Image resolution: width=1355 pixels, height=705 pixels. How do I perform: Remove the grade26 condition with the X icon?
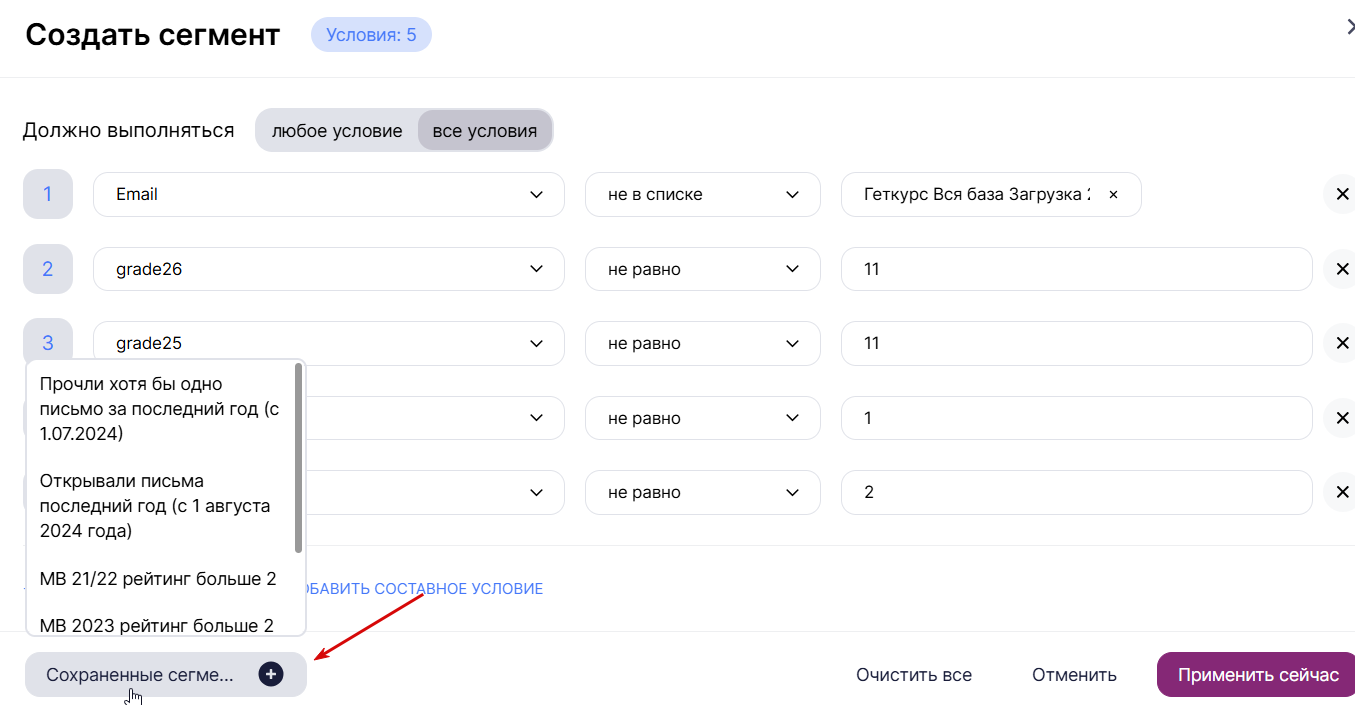[1340, 269]
